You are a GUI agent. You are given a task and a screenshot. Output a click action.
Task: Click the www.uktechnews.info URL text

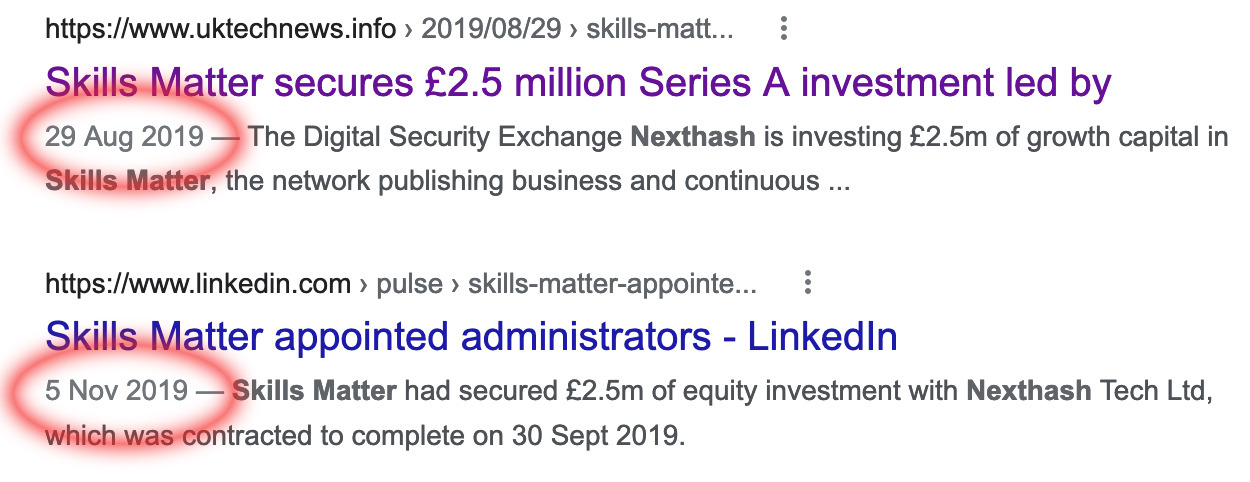point(220,29)
